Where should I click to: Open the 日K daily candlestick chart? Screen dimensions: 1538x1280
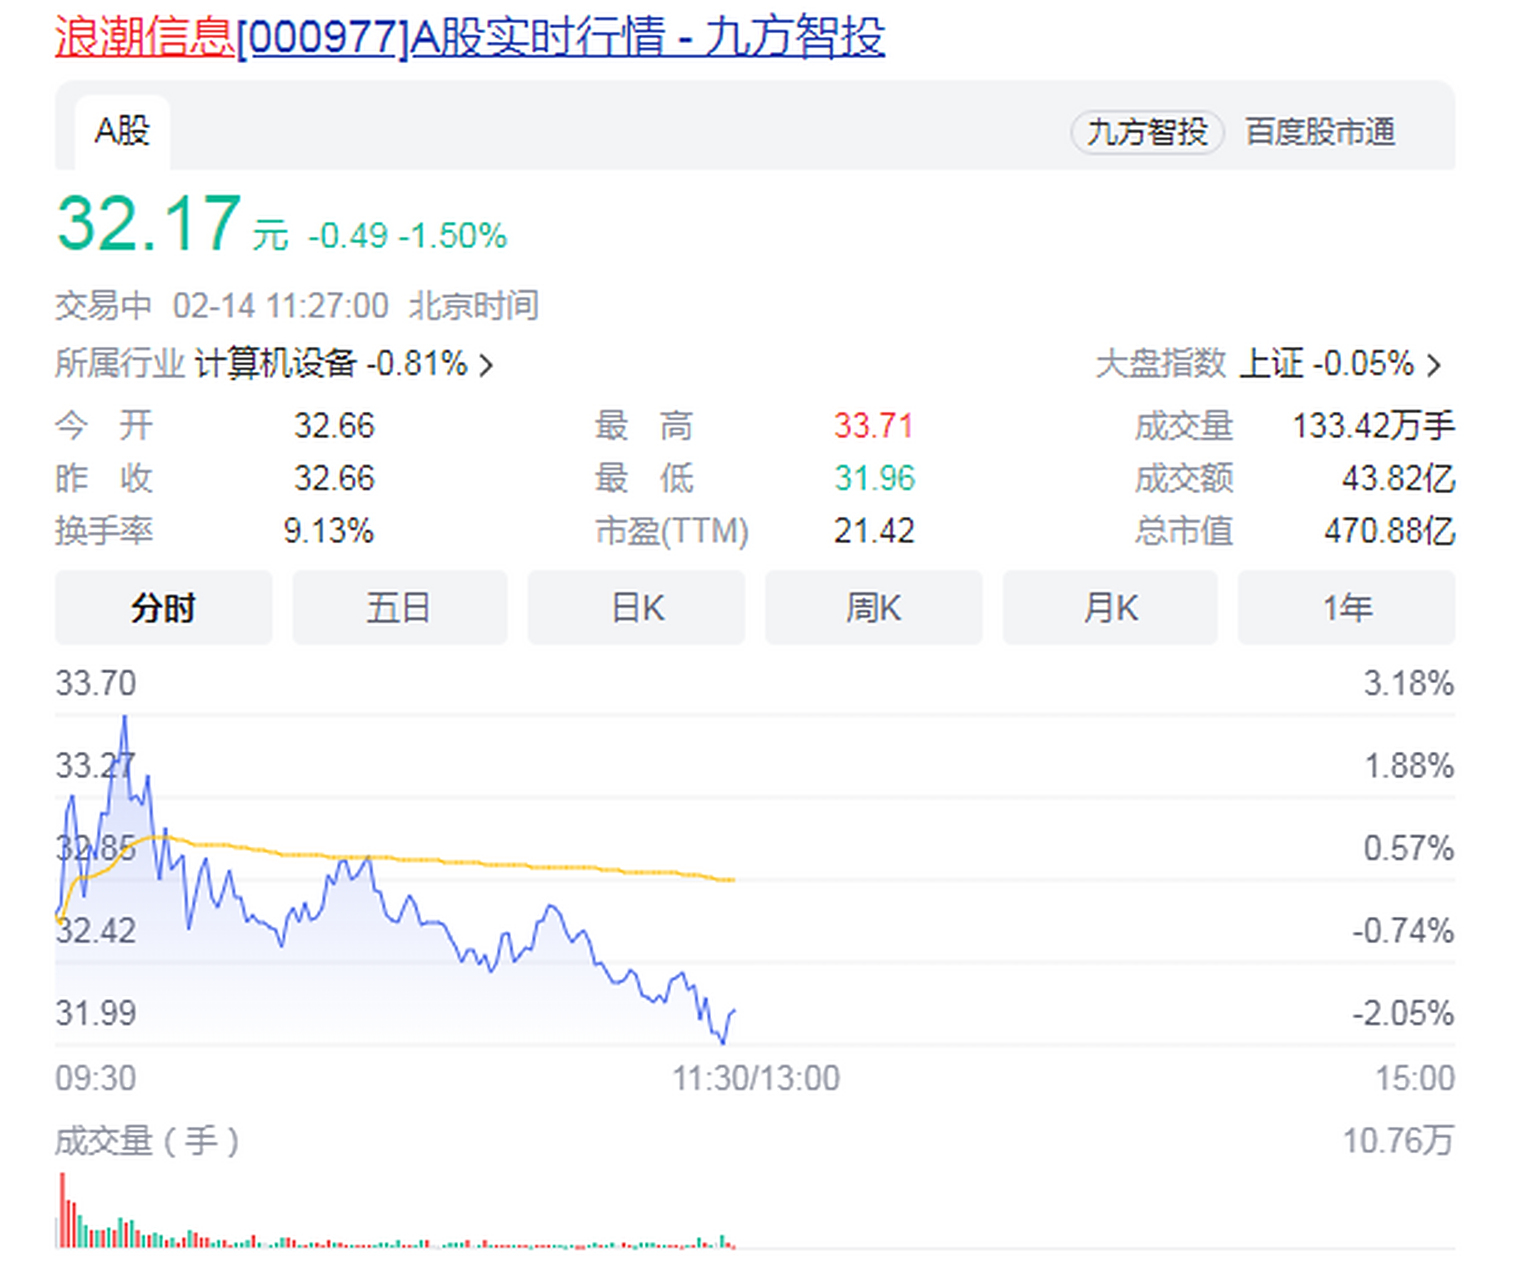click(636, 607)
